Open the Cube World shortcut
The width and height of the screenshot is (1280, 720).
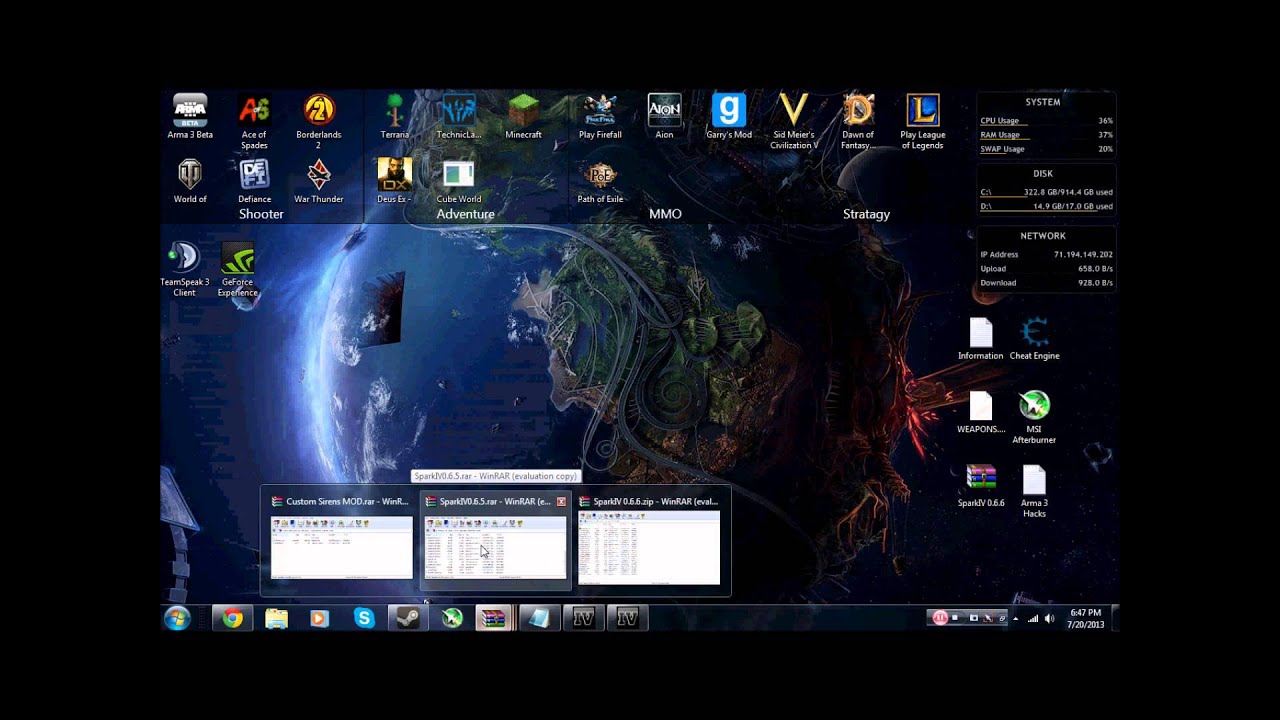pyautogui.click(x=459, y=181)
